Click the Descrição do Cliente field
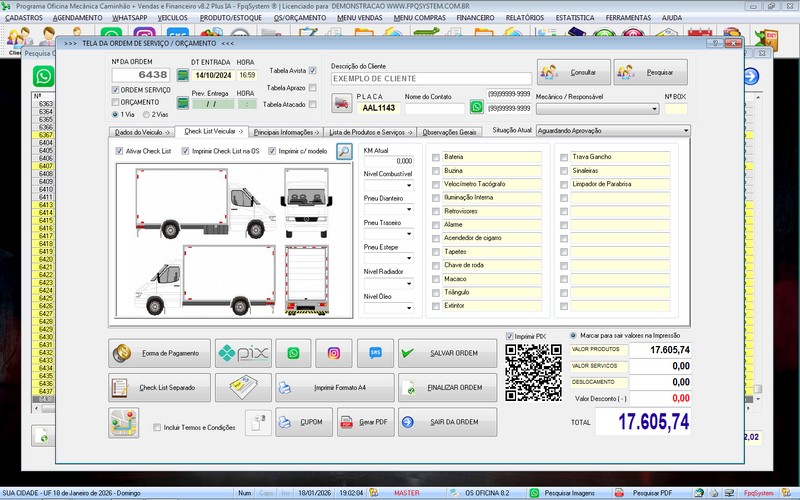800x500 pixels. 428,78
